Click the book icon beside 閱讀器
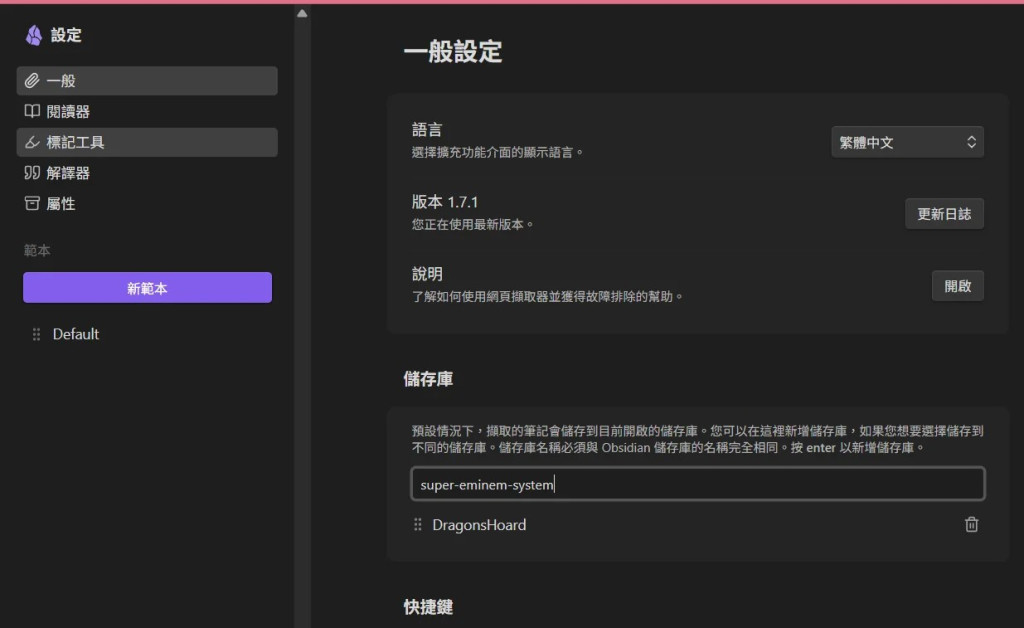The image size is (1024, 628). (x=32, y=112)
